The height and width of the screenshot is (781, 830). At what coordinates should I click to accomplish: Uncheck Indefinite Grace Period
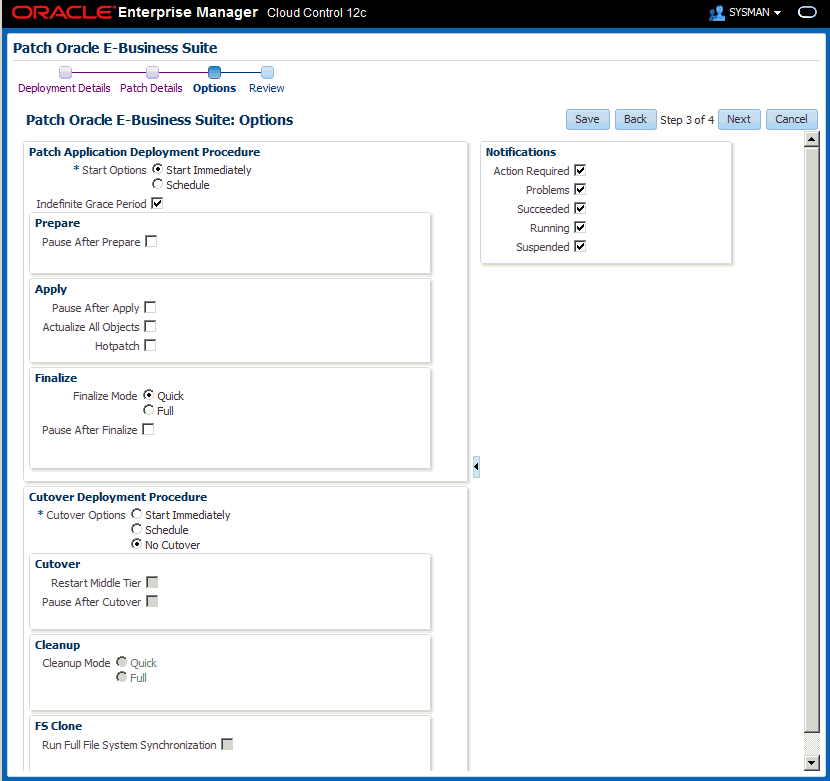click(157, 203)
